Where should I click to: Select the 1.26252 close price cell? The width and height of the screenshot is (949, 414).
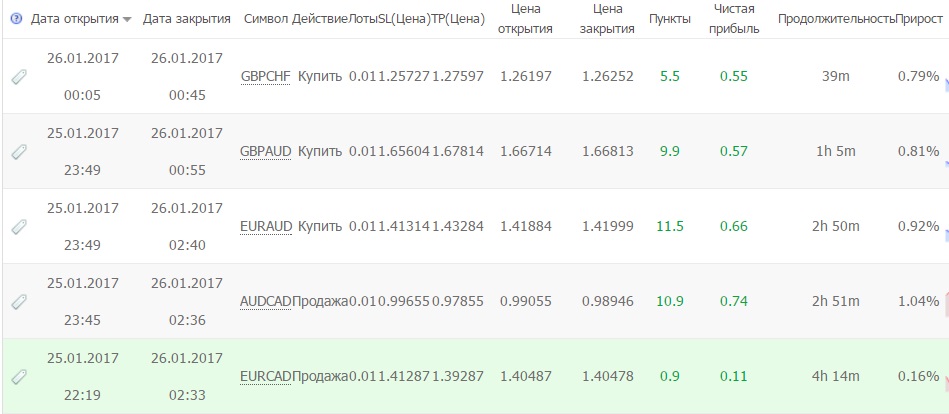pyautogui.click(x=608, y=76)
